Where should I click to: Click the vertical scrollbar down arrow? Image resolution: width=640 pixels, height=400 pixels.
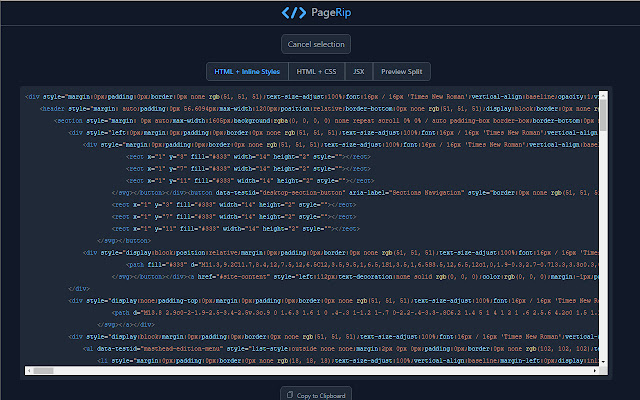click(x=603, y=362)
